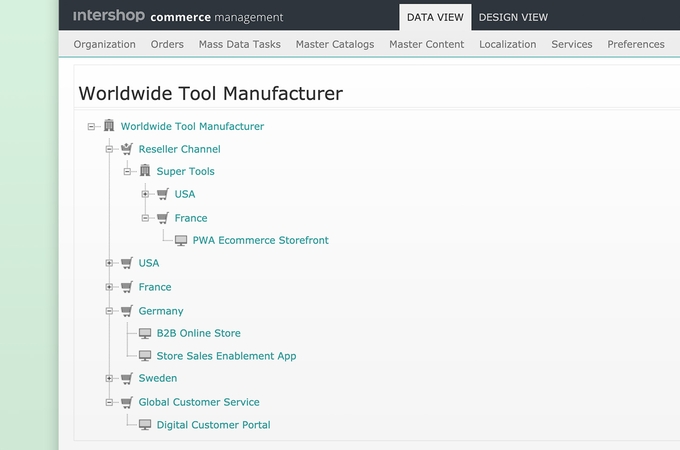This screenshot has height=450, width=680.
Task: Expand the top-level France channel
Action: (109, 287)
